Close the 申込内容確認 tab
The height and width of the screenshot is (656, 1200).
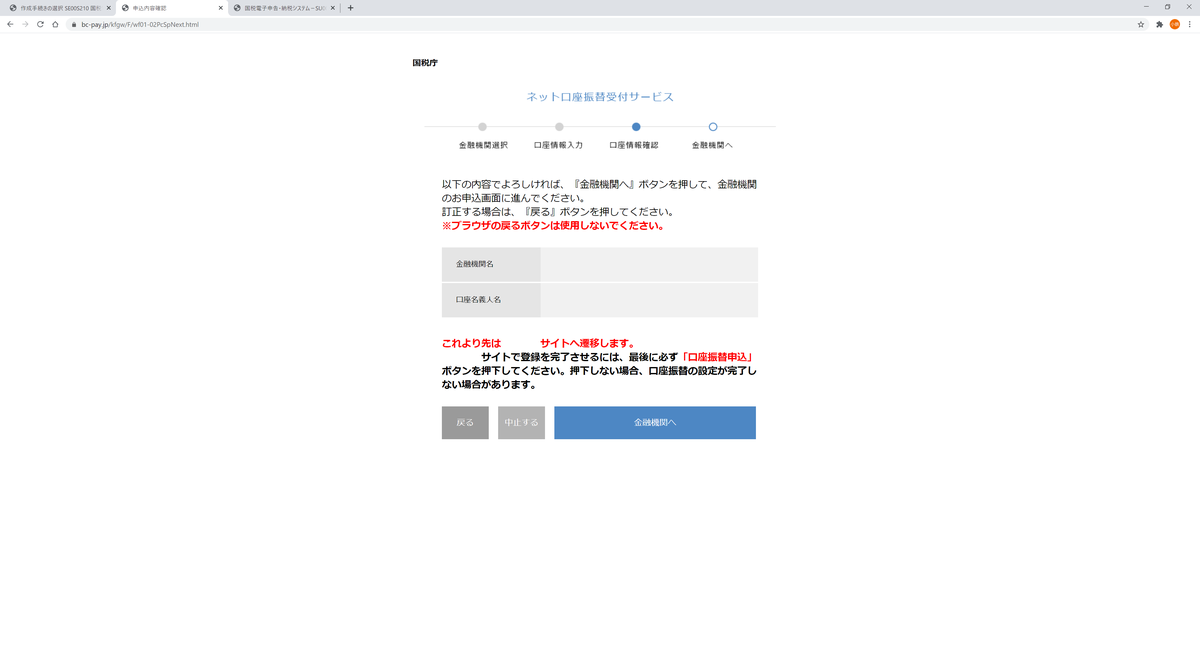pos(220,7)
